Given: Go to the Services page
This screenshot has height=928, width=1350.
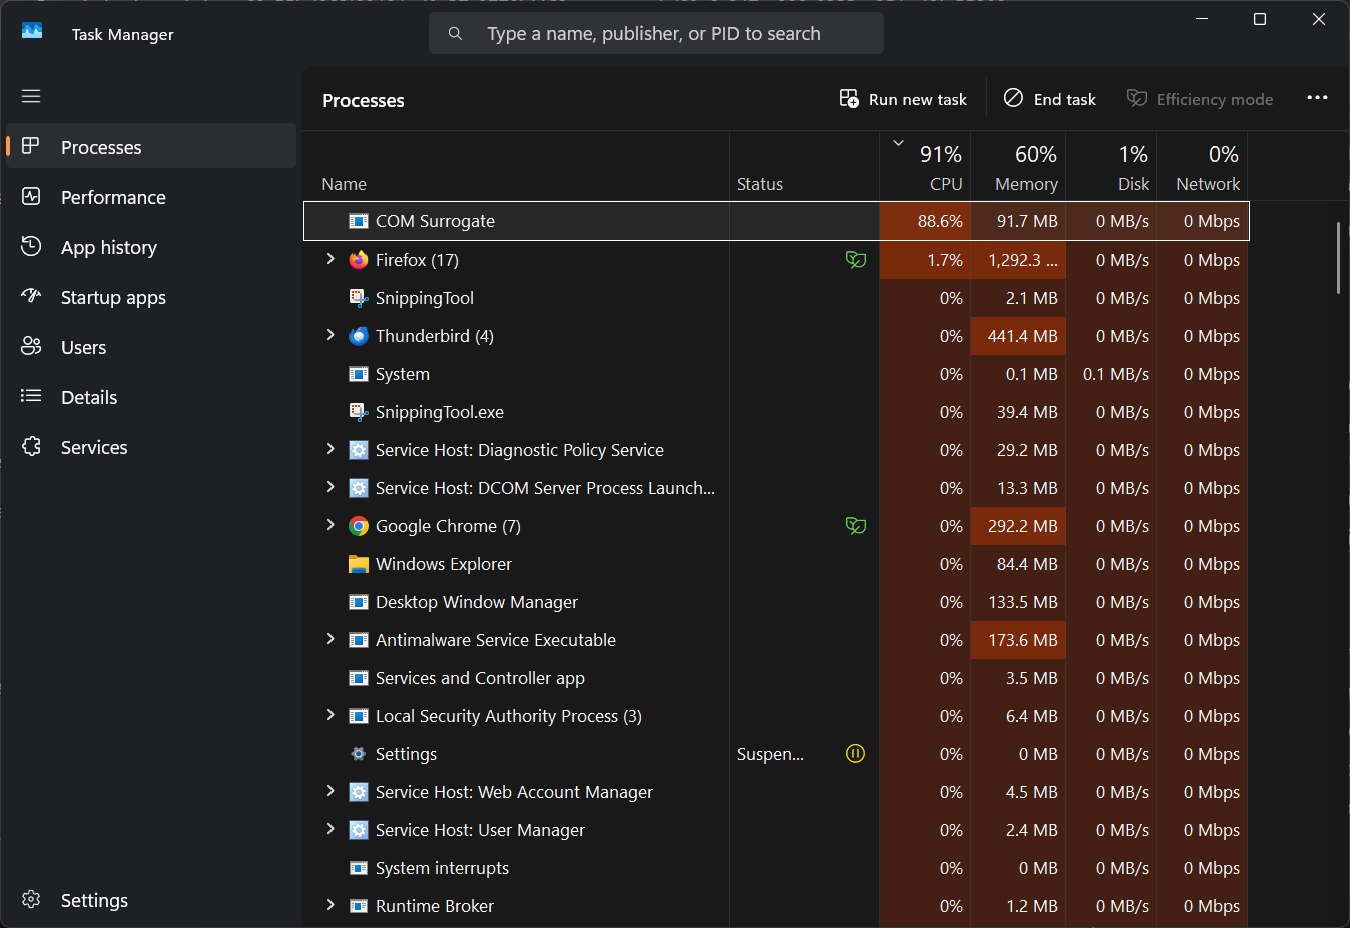Looking at the screenshot, I should tap(94, 447).
